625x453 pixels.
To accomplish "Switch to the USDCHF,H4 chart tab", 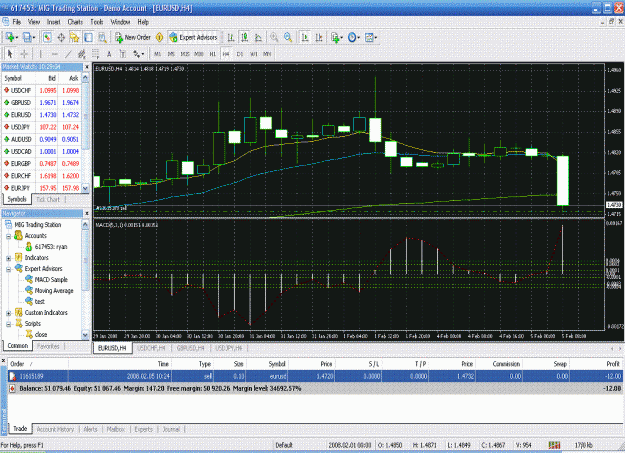I will (x=151, y=348).
